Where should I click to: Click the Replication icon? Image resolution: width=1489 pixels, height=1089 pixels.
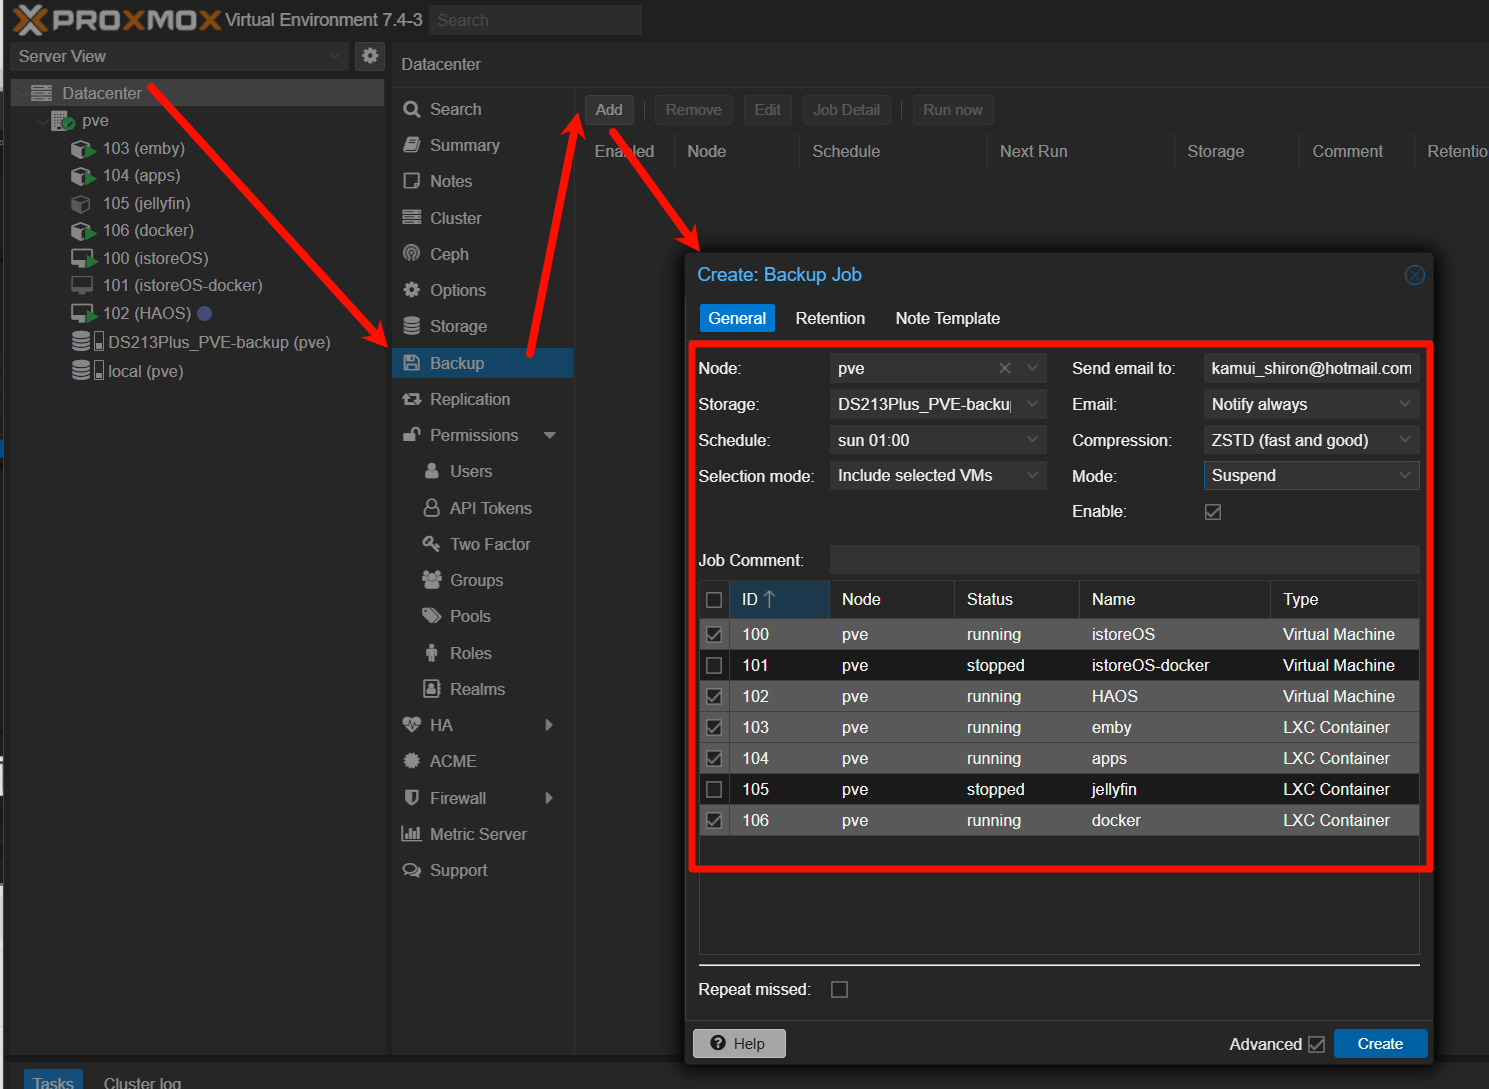411,399
